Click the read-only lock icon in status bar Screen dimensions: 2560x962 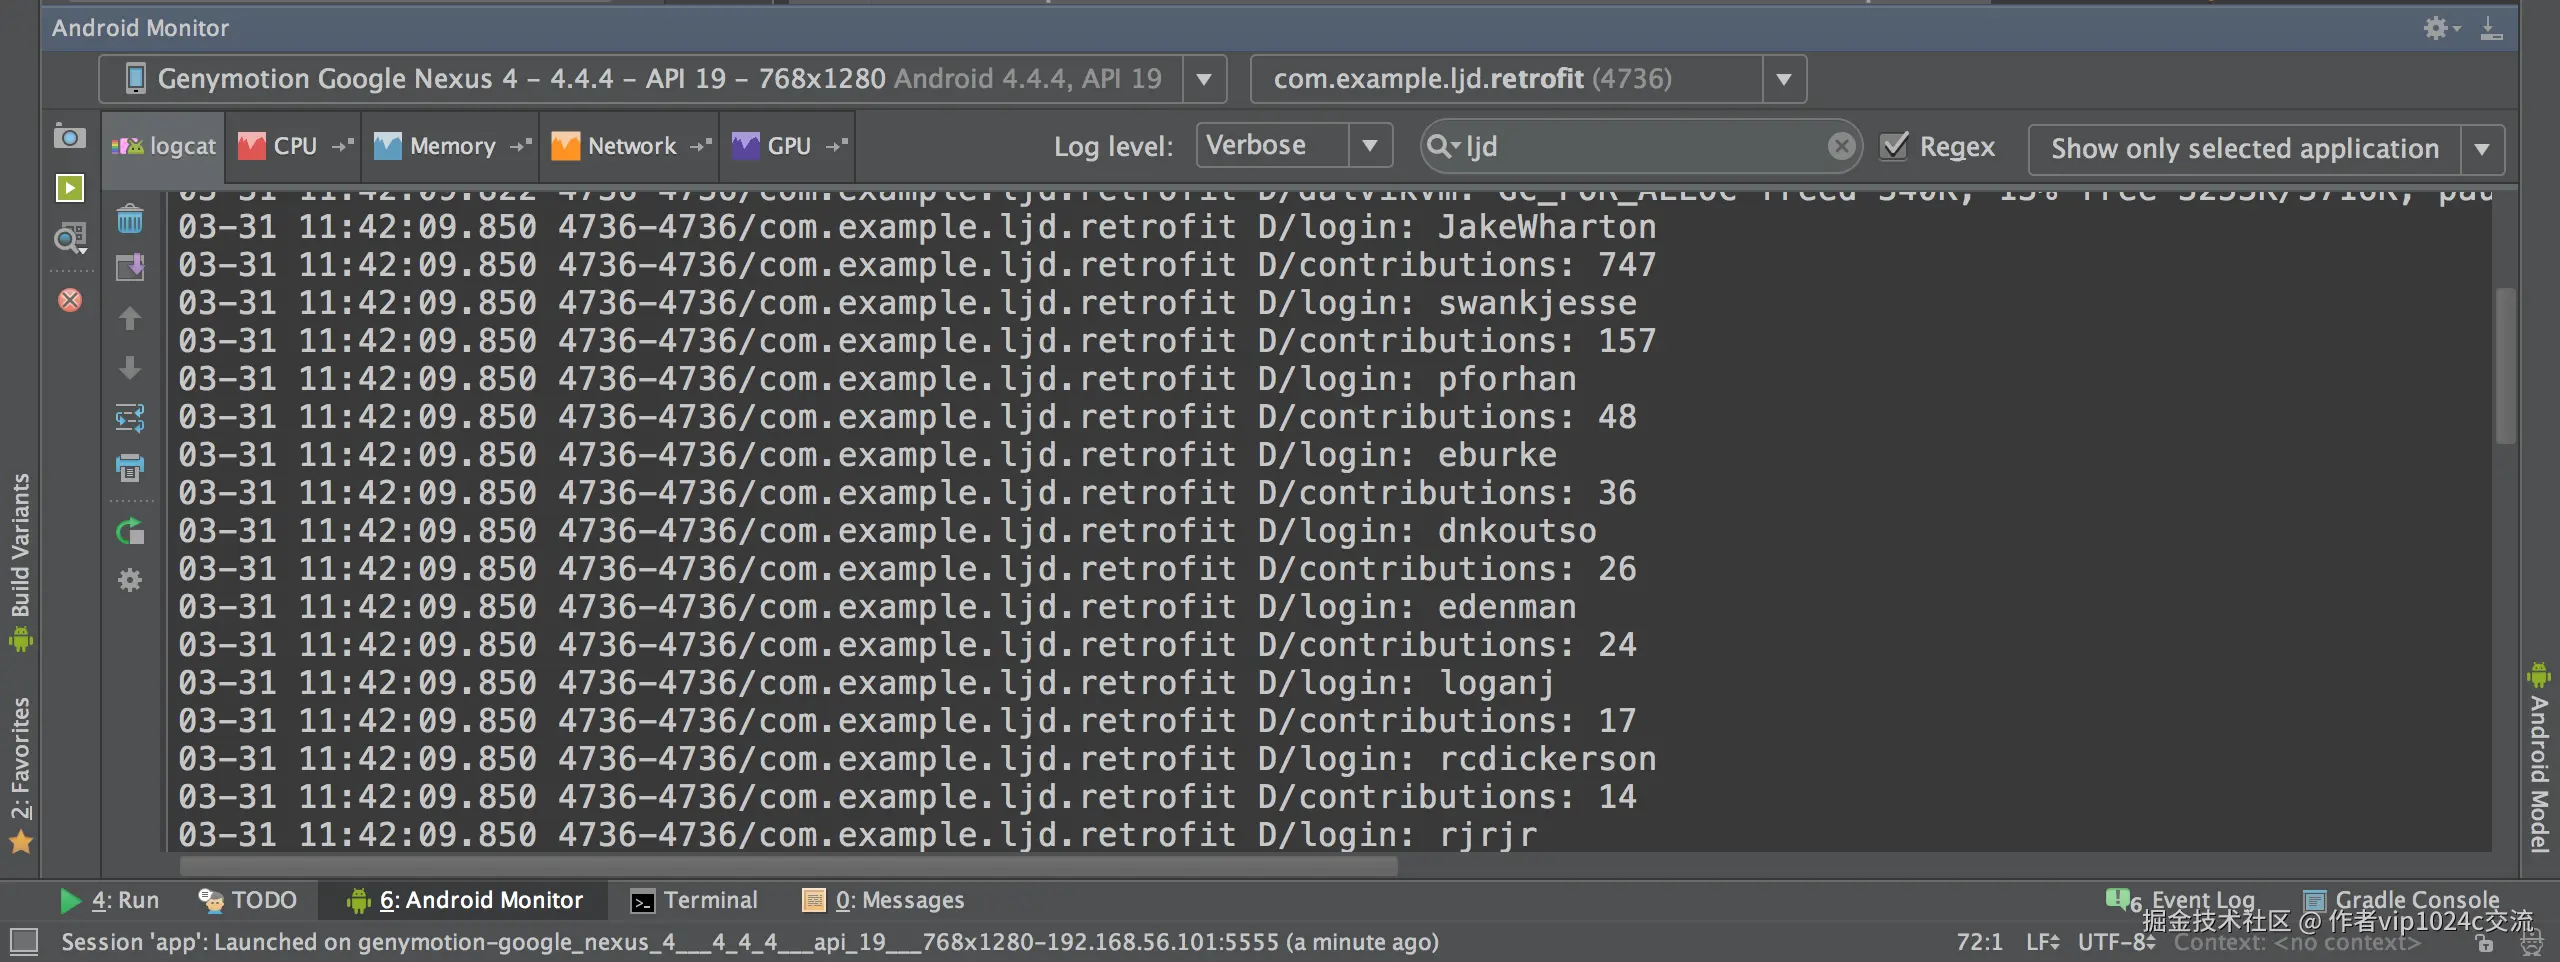2484,943
